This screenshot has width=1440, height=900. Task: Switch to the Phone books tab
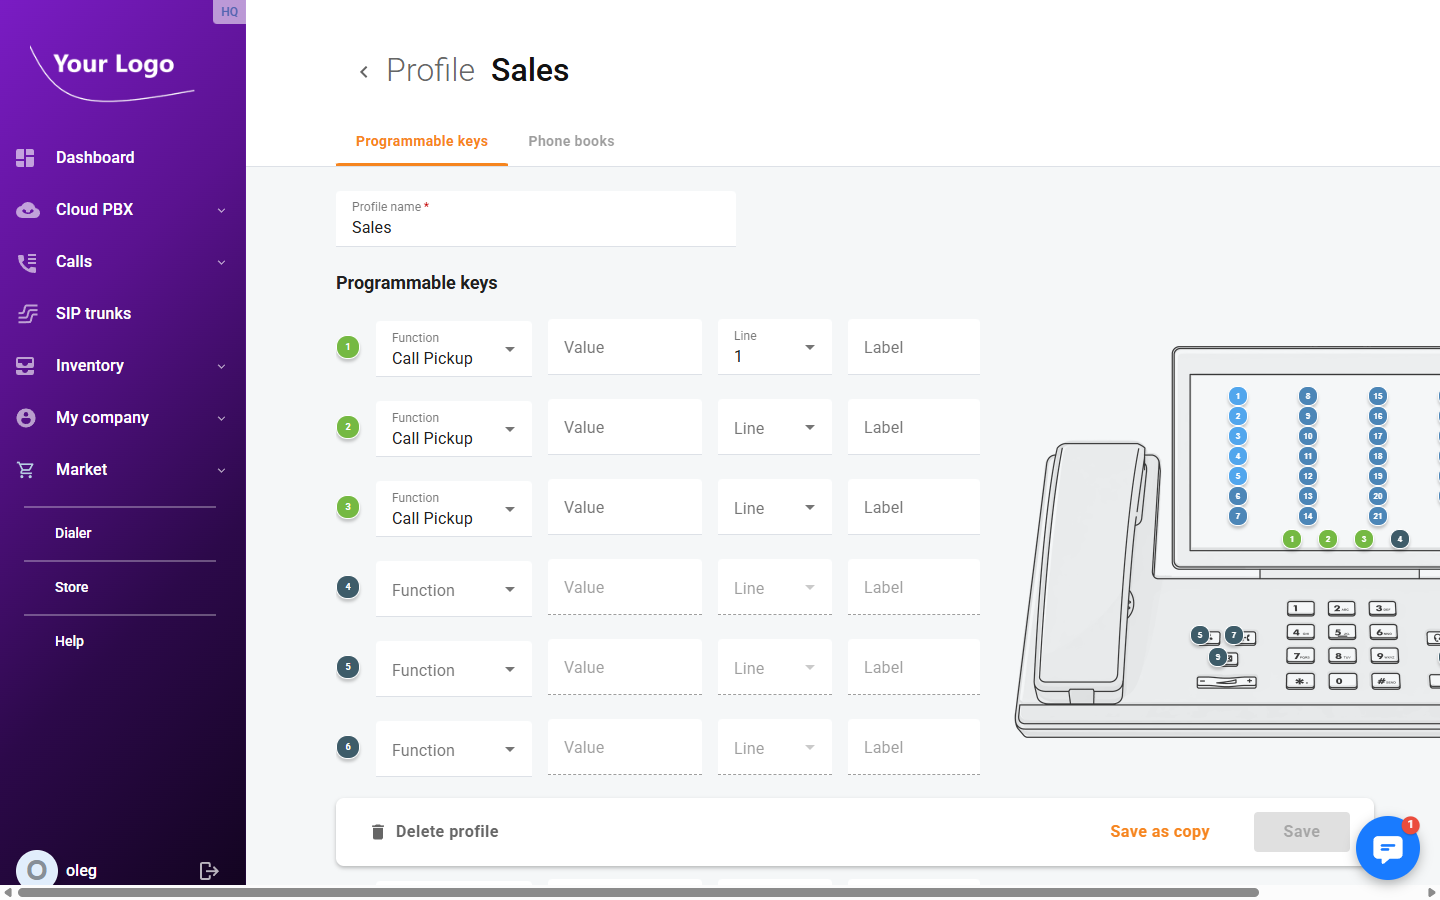point(571,141)
